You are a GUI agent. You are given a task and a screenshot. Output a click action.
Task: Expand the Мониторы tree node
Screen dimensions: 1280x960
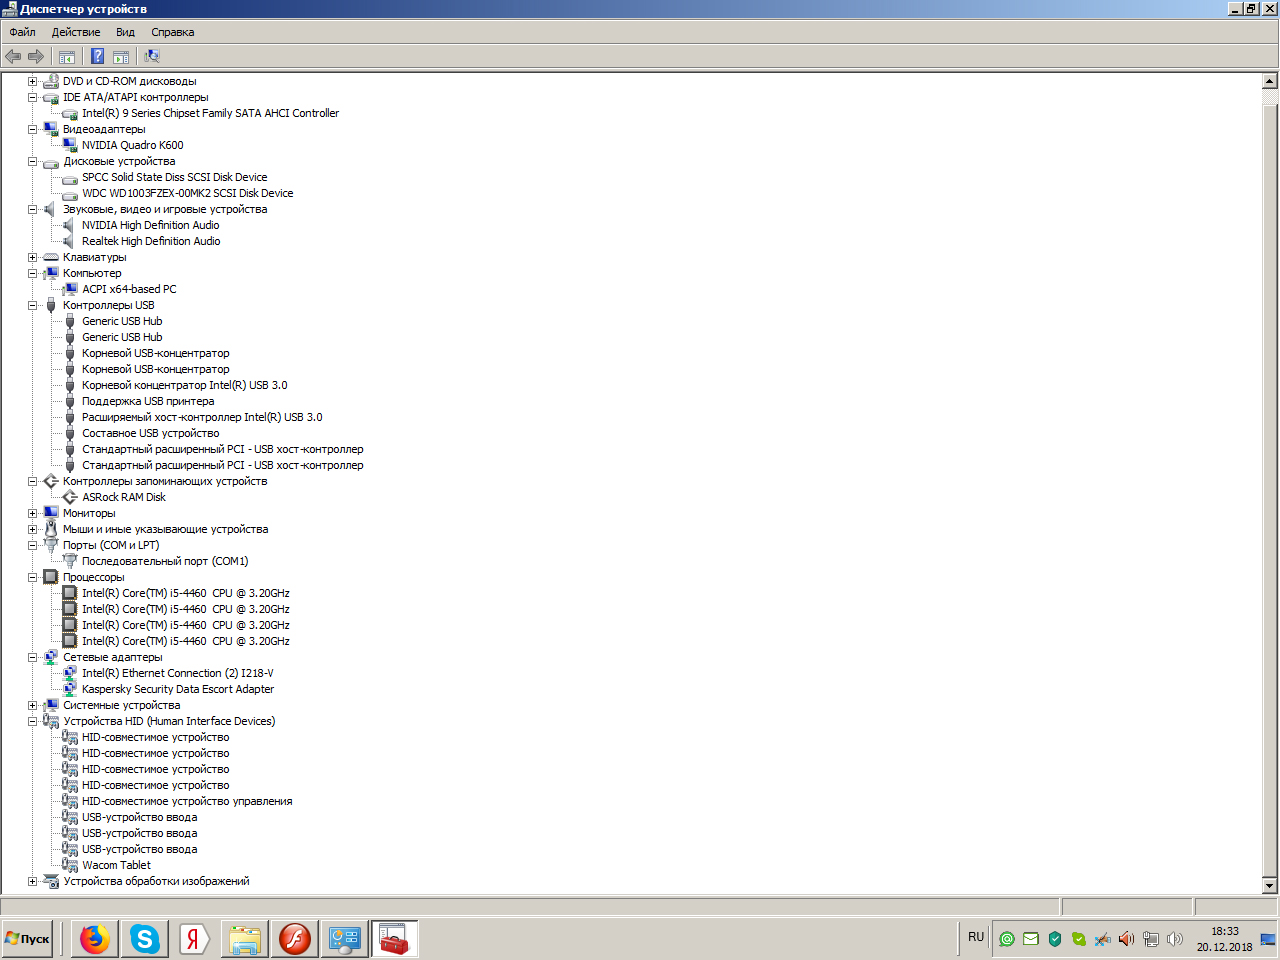33,513
